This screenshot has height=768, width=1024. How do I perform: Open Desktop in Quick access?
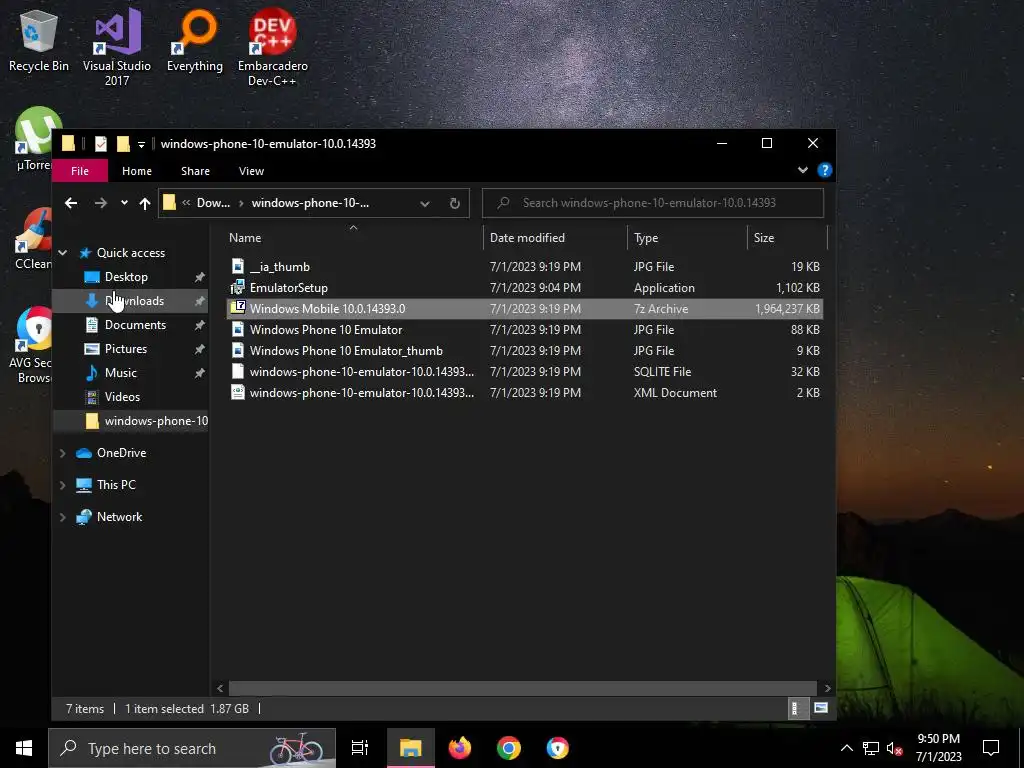point(126,277)
